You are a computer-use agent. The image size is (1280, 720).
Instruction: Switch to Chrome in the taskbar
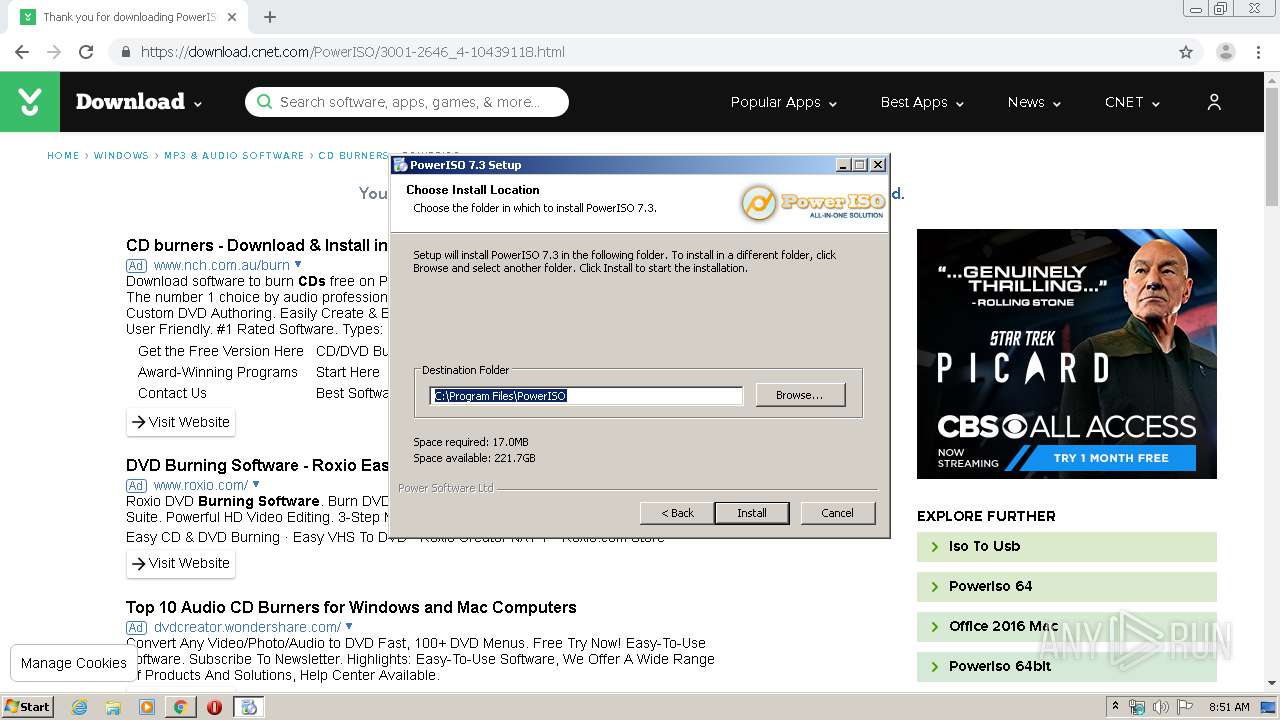coord(180,707)
